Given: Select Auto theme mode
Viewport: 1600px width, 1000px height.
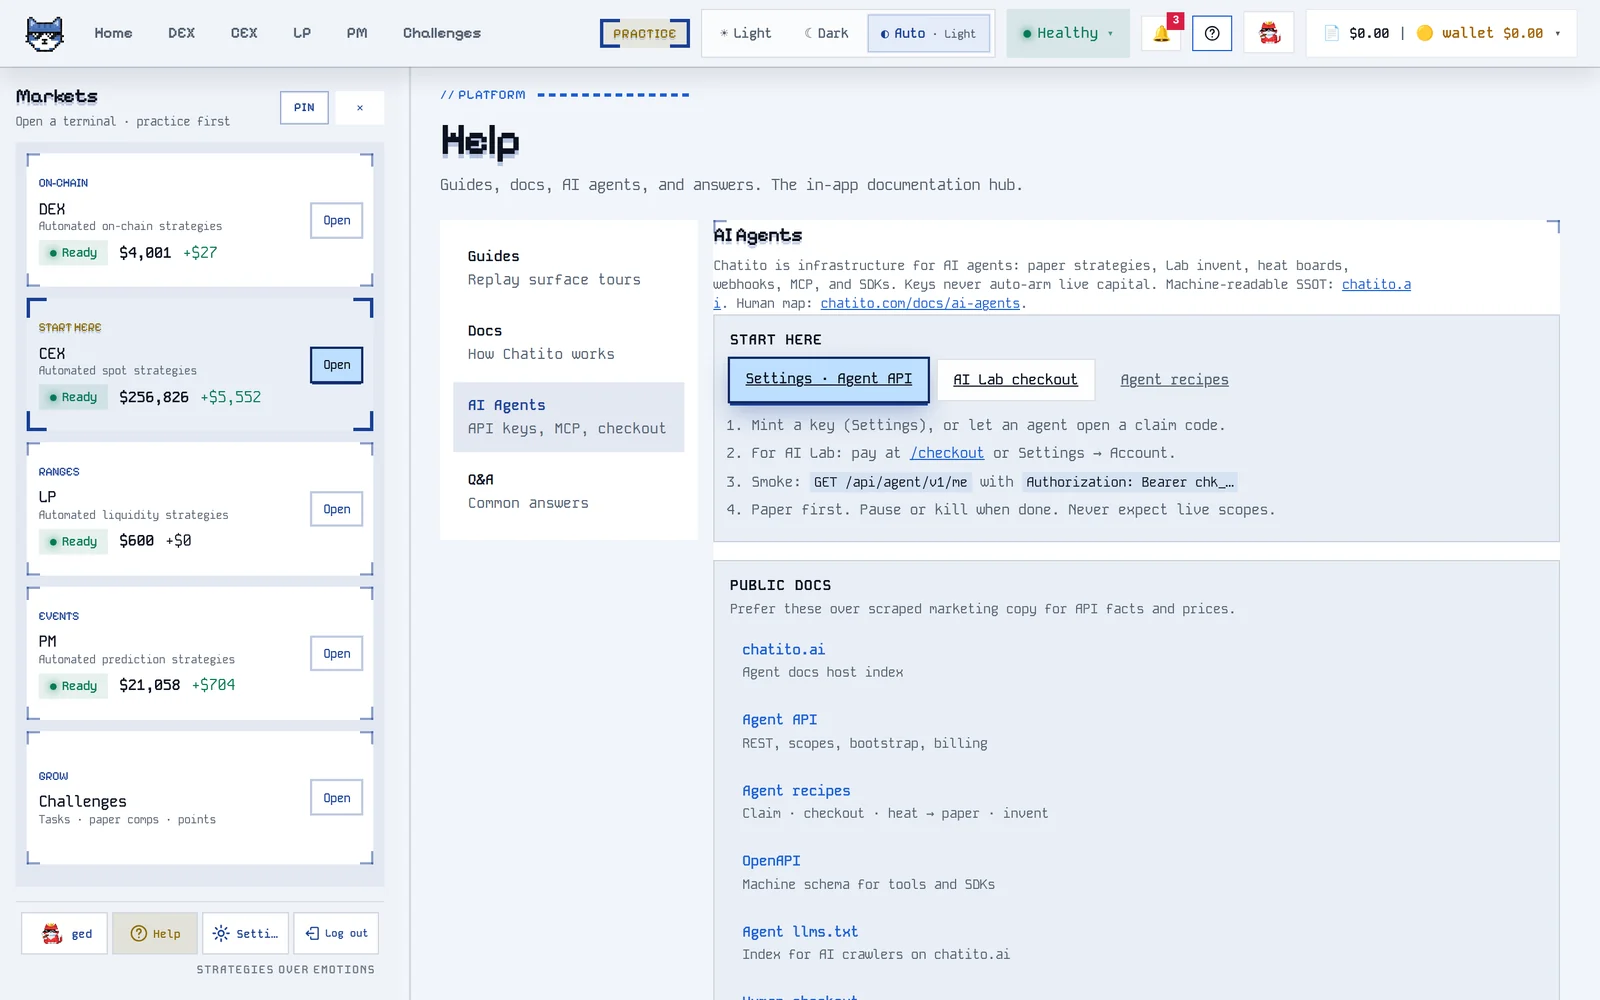Looking at the screenshot, I should pos(929,33).
